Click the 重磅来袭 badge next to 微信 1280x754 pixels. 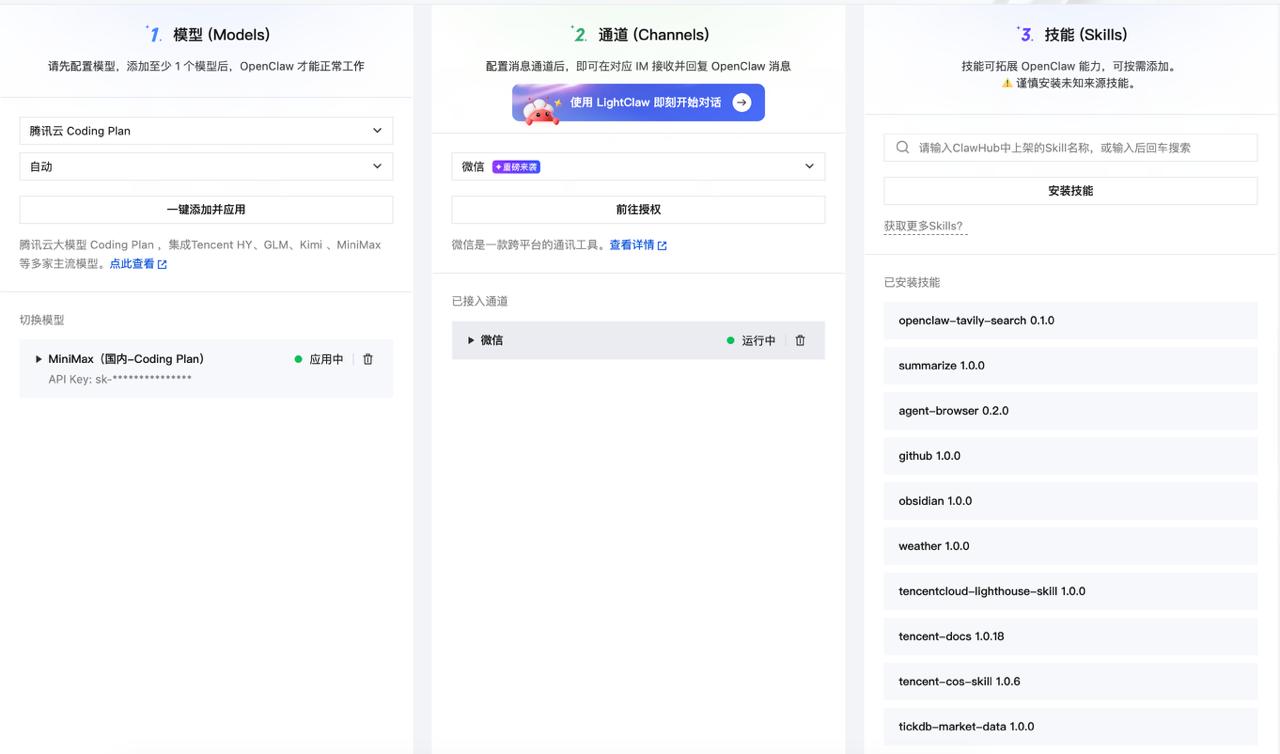click(516, 166)
